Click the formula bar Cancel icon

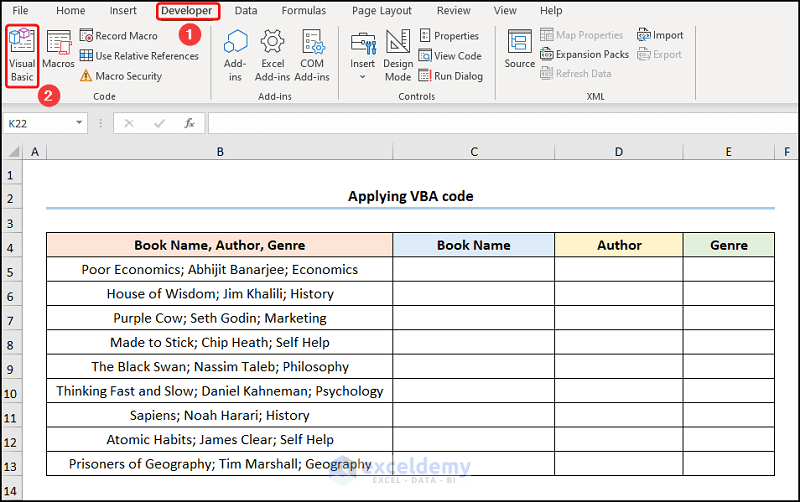(129, 123)
